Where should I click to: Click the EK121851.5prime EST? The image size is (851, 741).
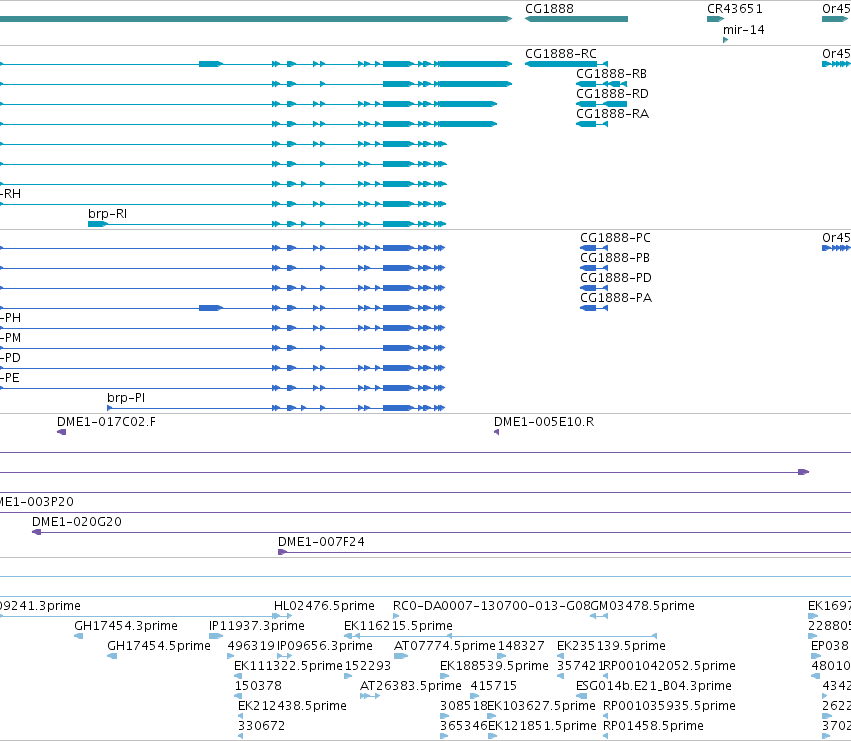coord(493,737)
